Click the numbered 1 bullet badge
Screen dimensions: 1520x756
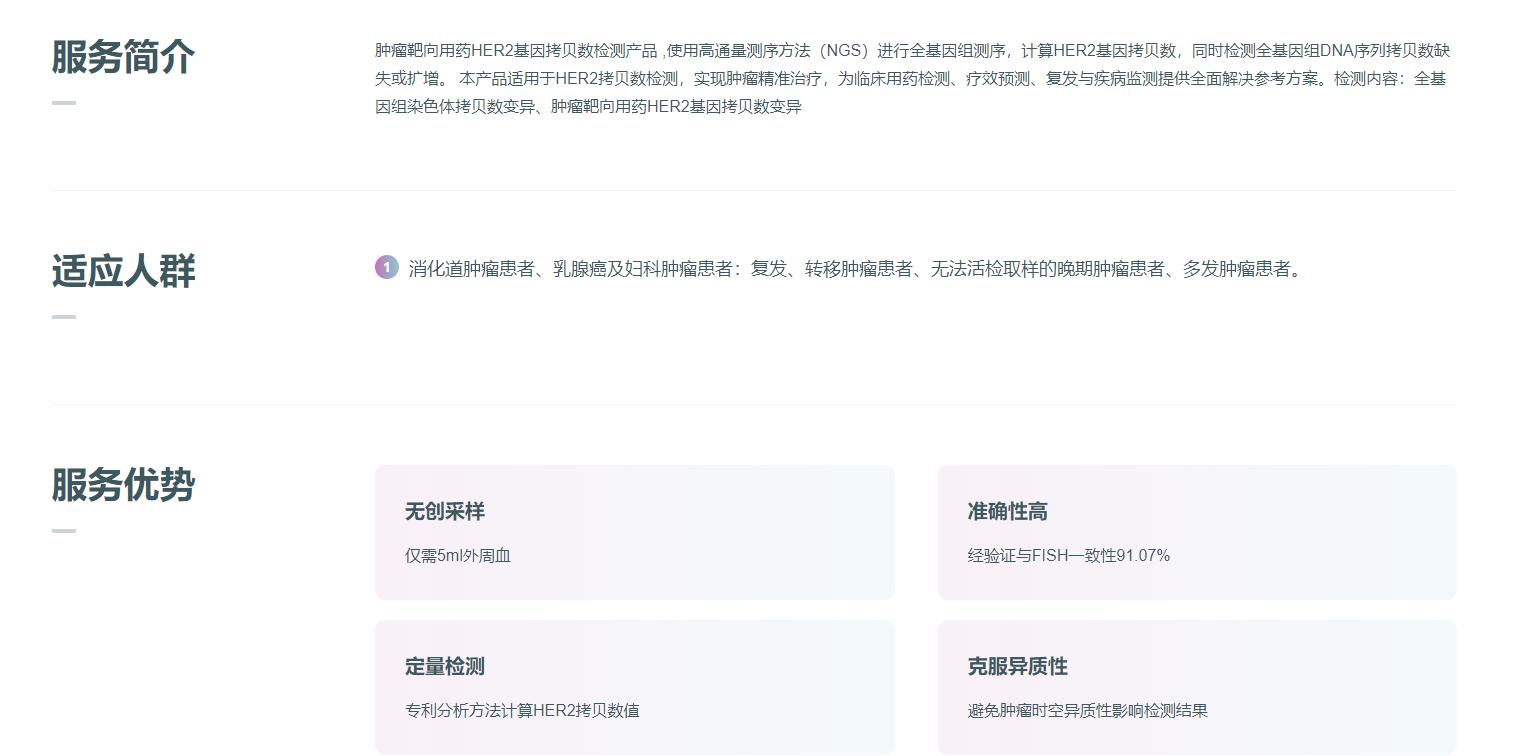coord(386,268)
